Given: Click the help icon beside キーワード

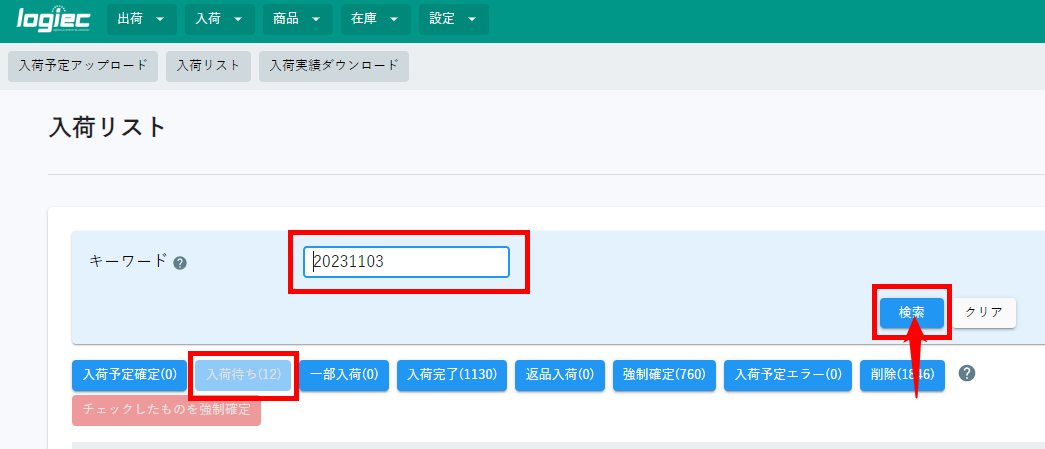Looking at the screenshot, I should tap(180, 263).
